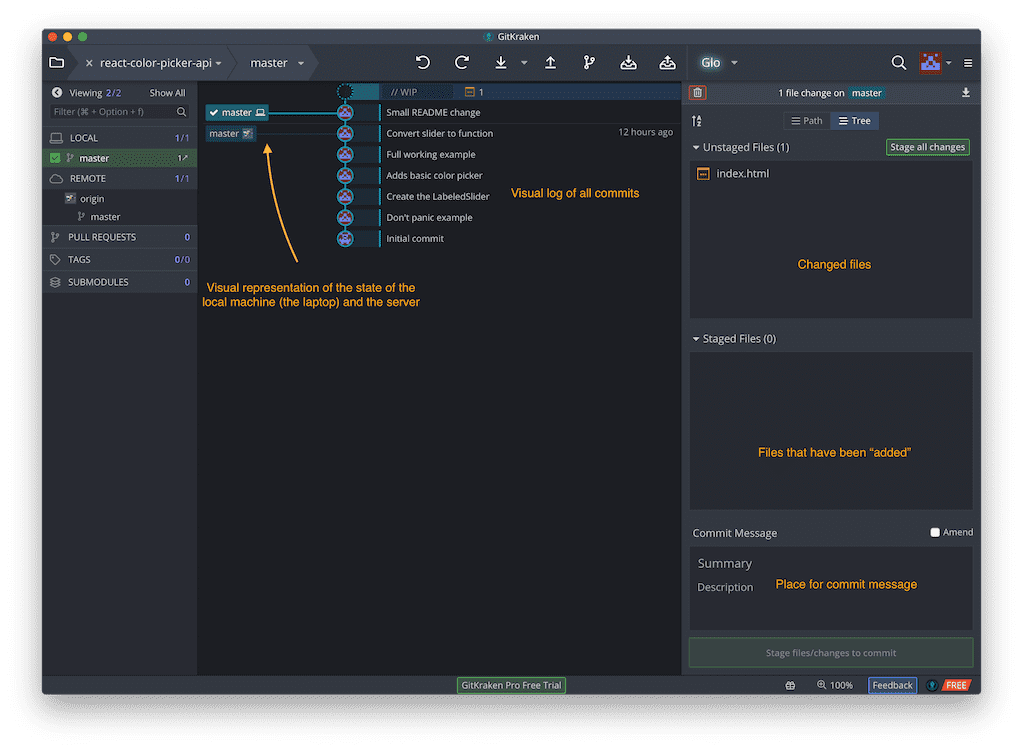Select commit 'Full working example'
The height and width of the screenshot is (750, 1023).
431,155
